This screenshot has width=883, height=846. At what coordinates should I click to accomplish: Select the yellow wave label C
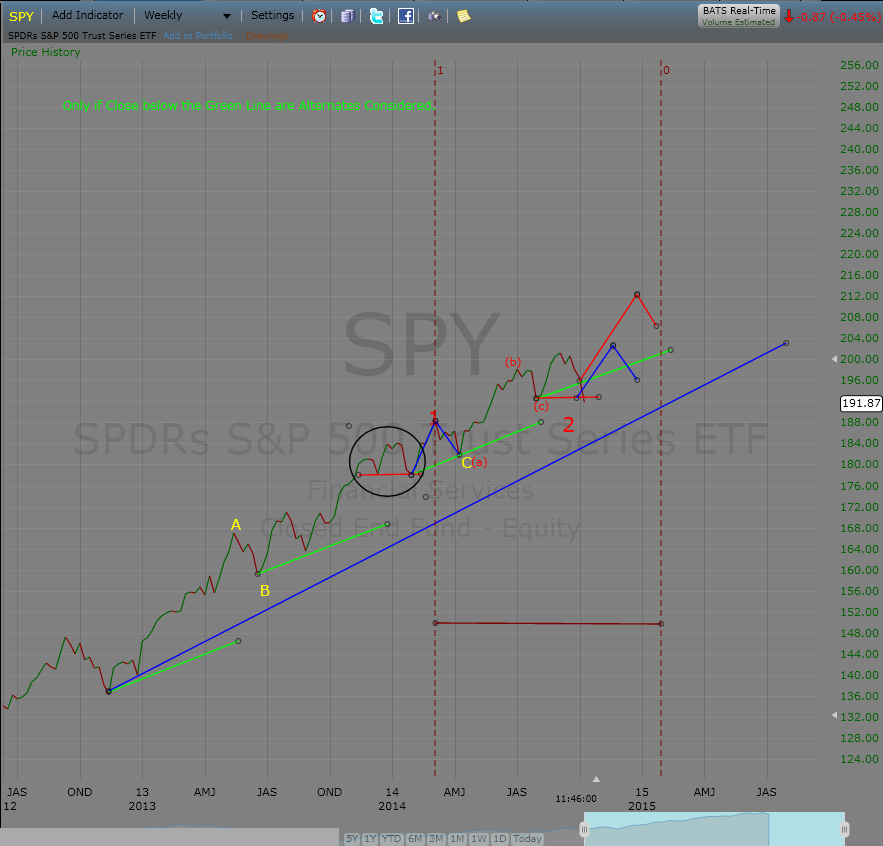point(466,463)
